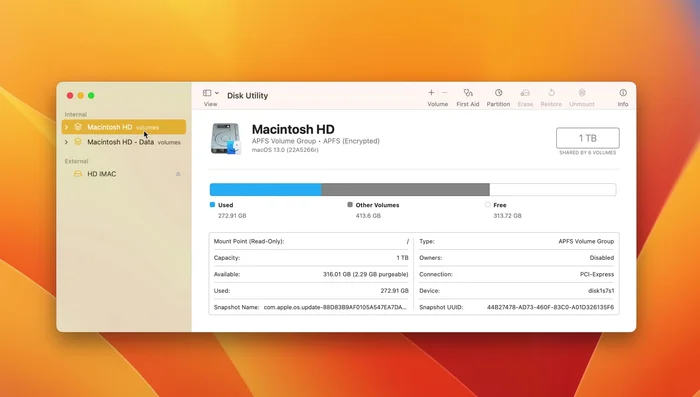Click the Macintosh HD - Data stack icon
This screenshot has height=397, width=700.
pos(78,142)
